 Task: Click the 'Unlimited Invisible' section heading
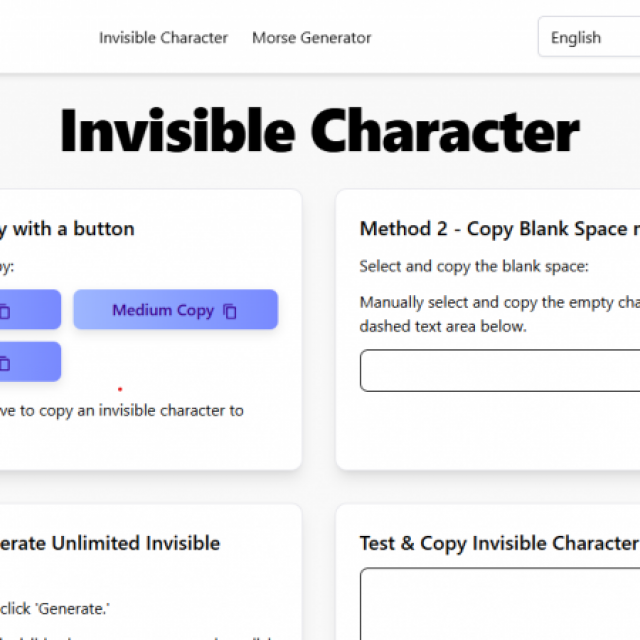[x=110, y=543]
